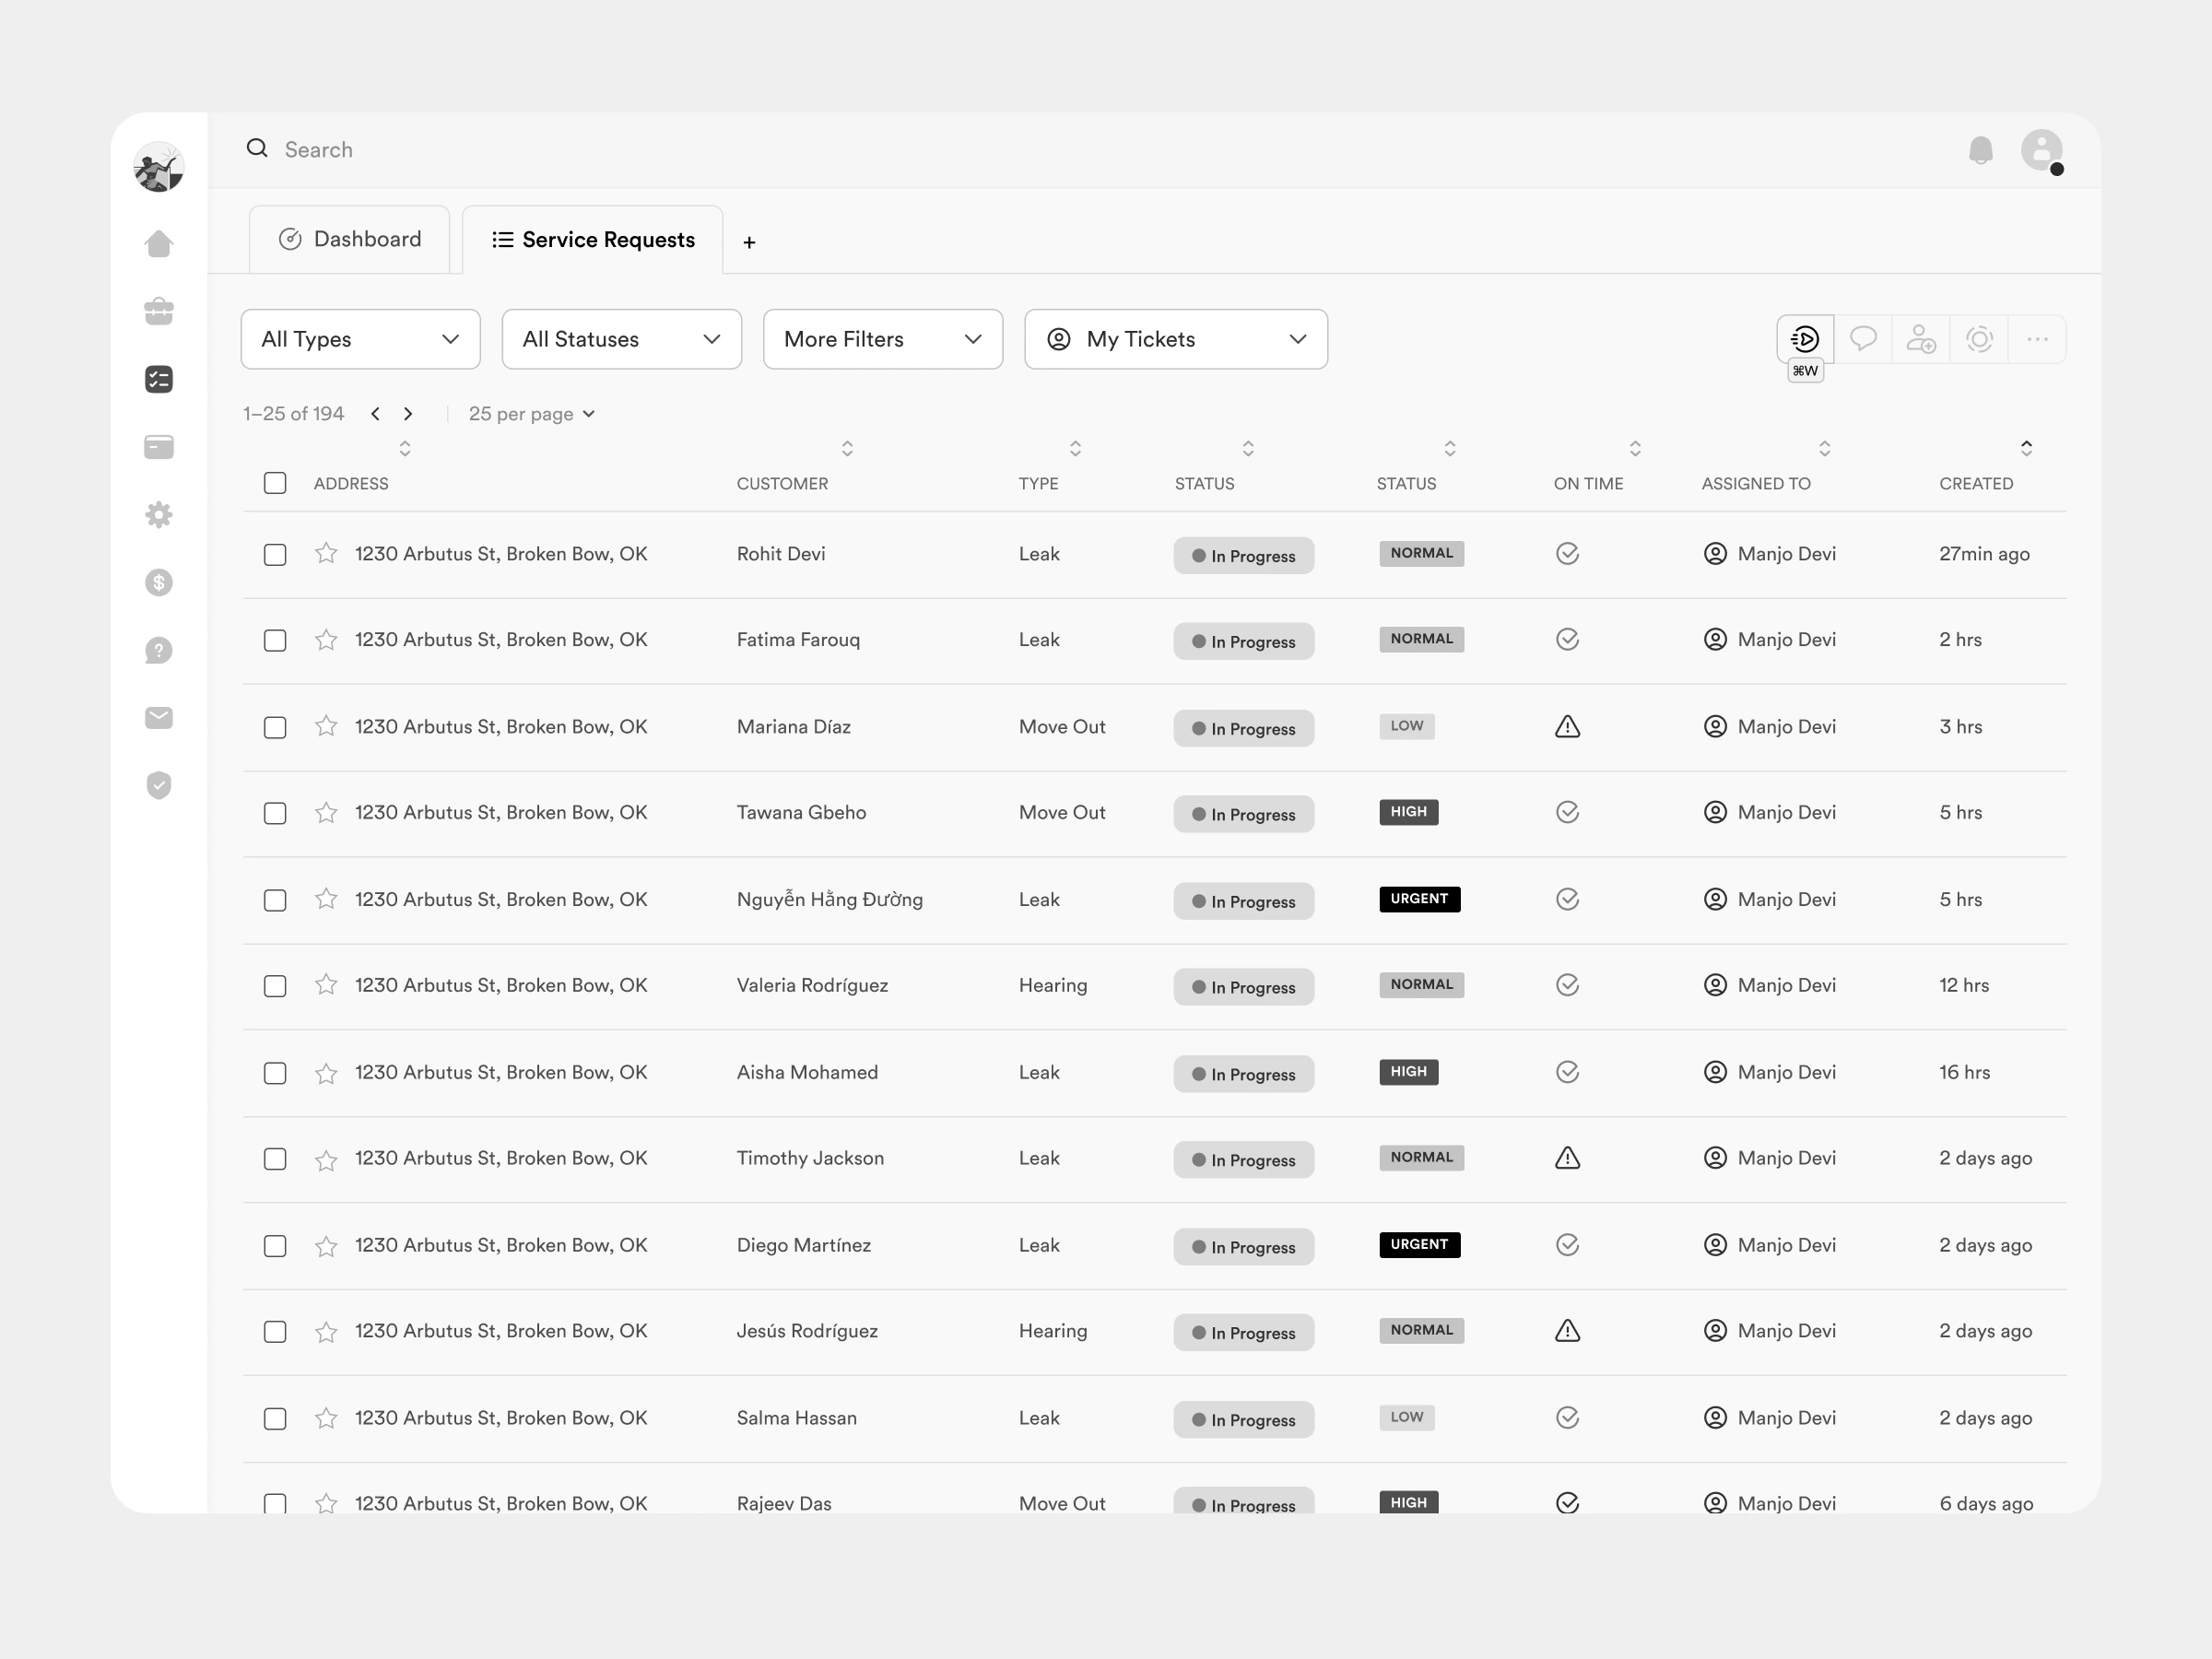The height and width of the screenshot is (1659, 2212).
Task: Open the dollar billing sidebar icon
Action: (x=159, y=582)
